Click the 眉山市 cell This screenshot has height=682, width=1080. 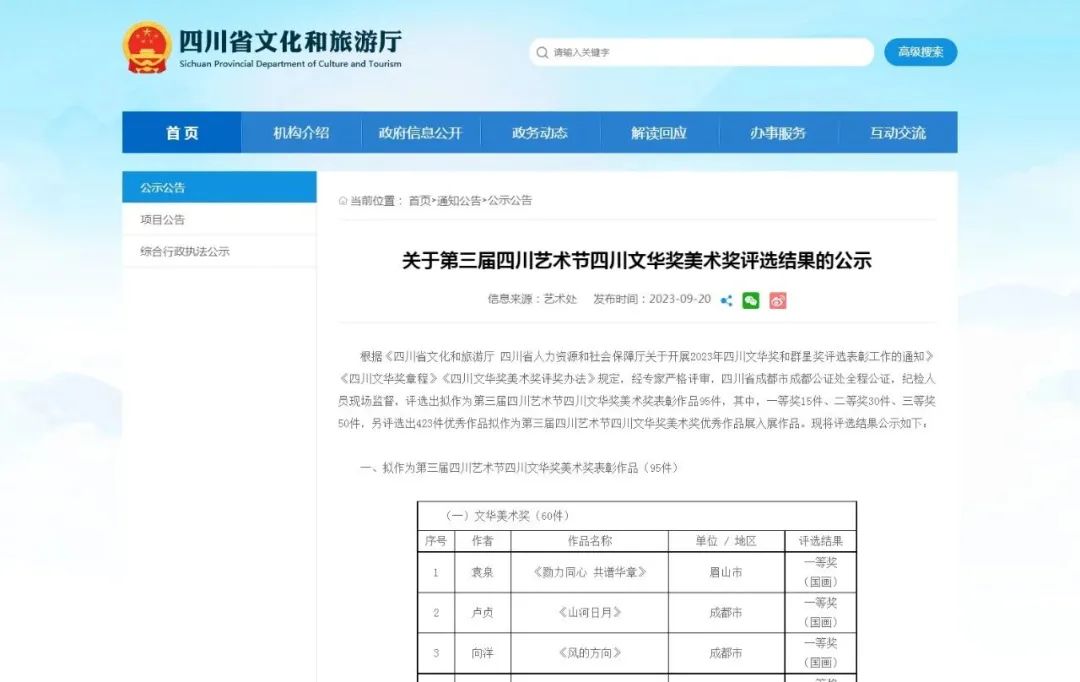pos(726,572)
